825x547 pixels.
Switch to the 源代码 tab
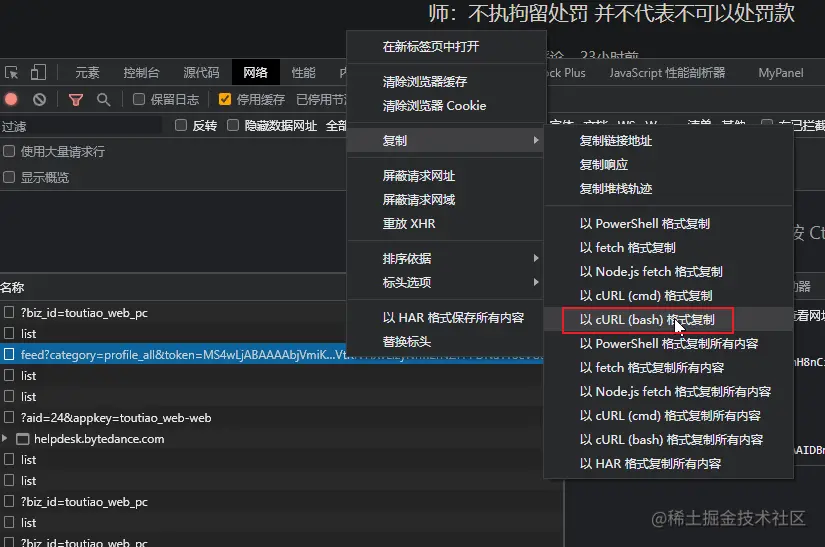tap(202, 73)
